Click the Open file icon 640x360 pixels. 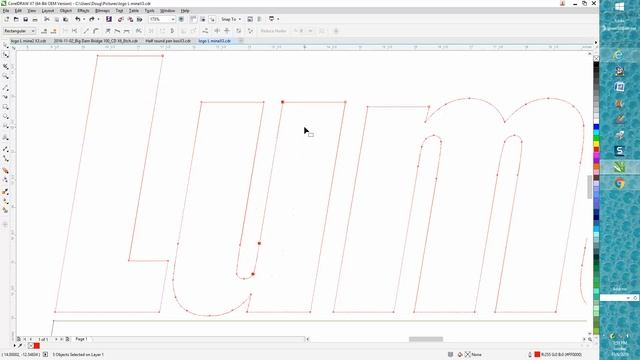16,19
